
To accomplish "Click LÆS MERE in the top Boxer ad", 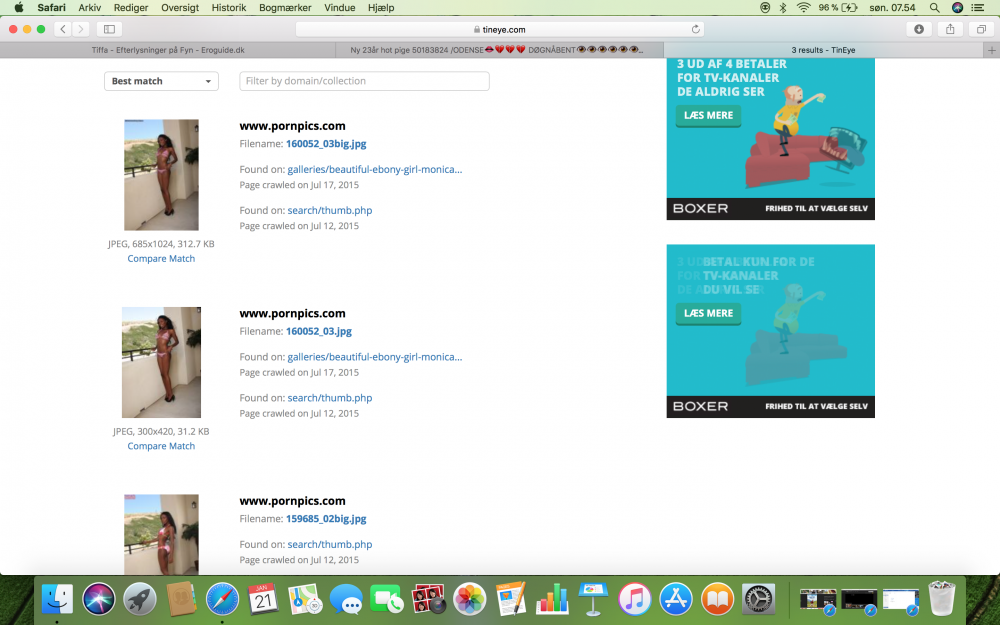I will [x=708, y=115].
